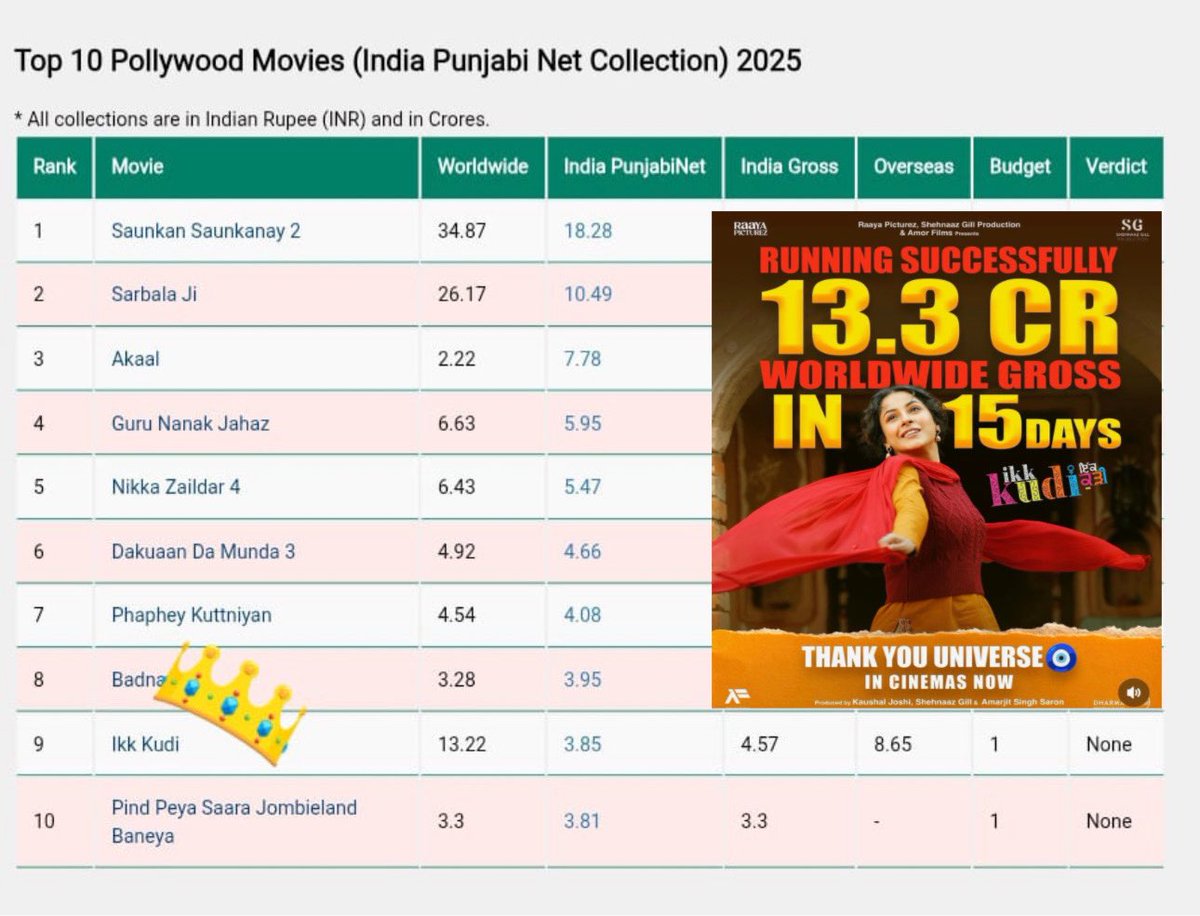Click Worldwide value 2.22
The height and width of the screenshot is (916, 1200).
point(456,358)
